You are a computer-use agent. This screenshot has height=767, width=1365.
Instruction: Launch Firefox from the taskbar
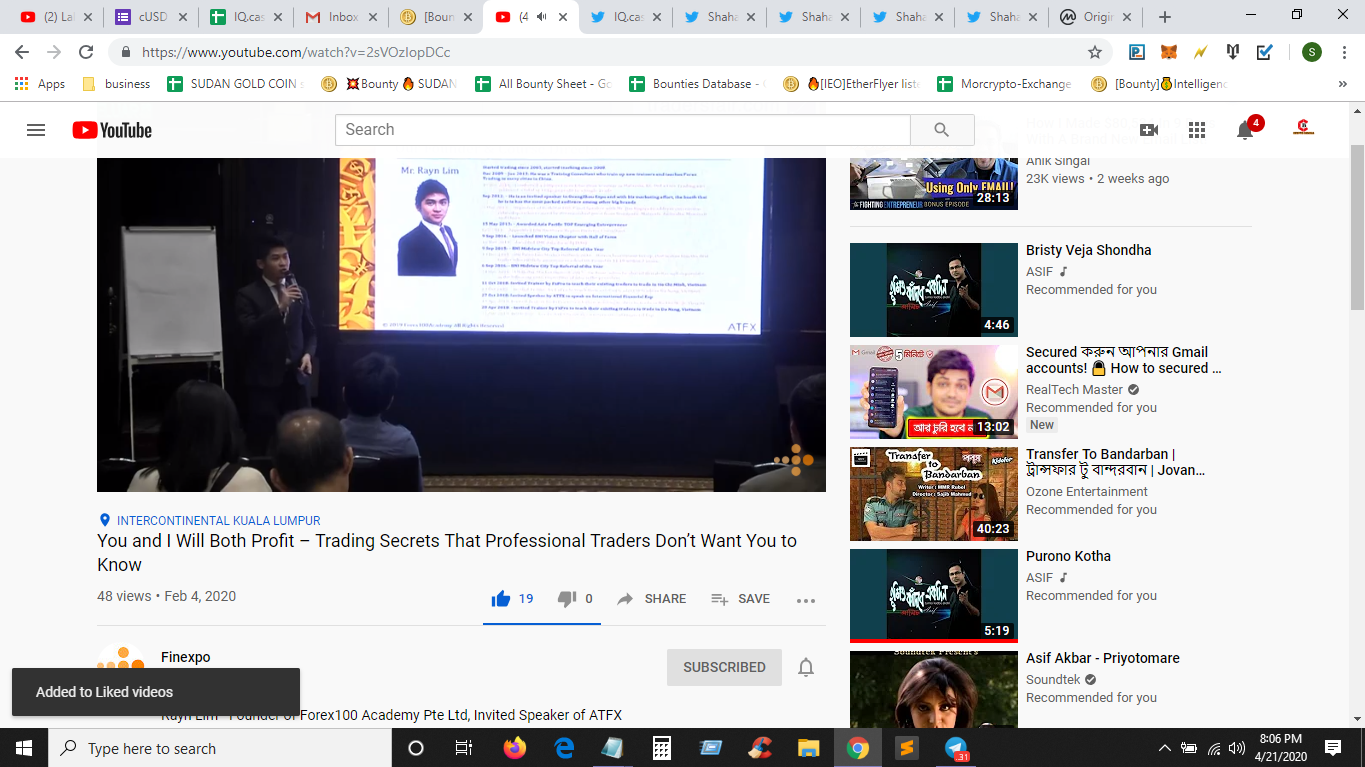(x=514, y=748)
